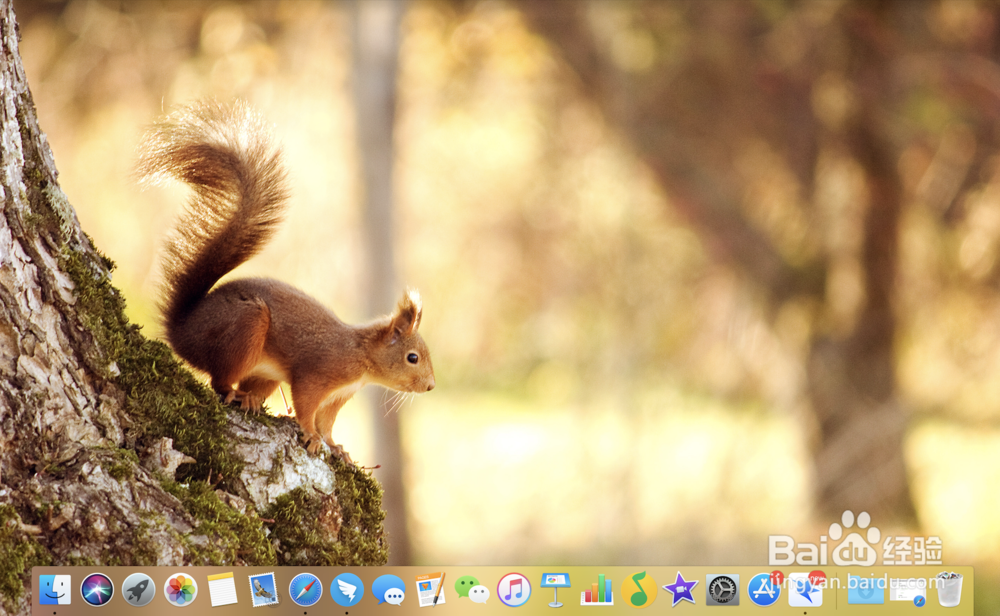The height and width of the screenshot is (616, 1000).
Task: Open the Photos app
Action: point(180,589)
